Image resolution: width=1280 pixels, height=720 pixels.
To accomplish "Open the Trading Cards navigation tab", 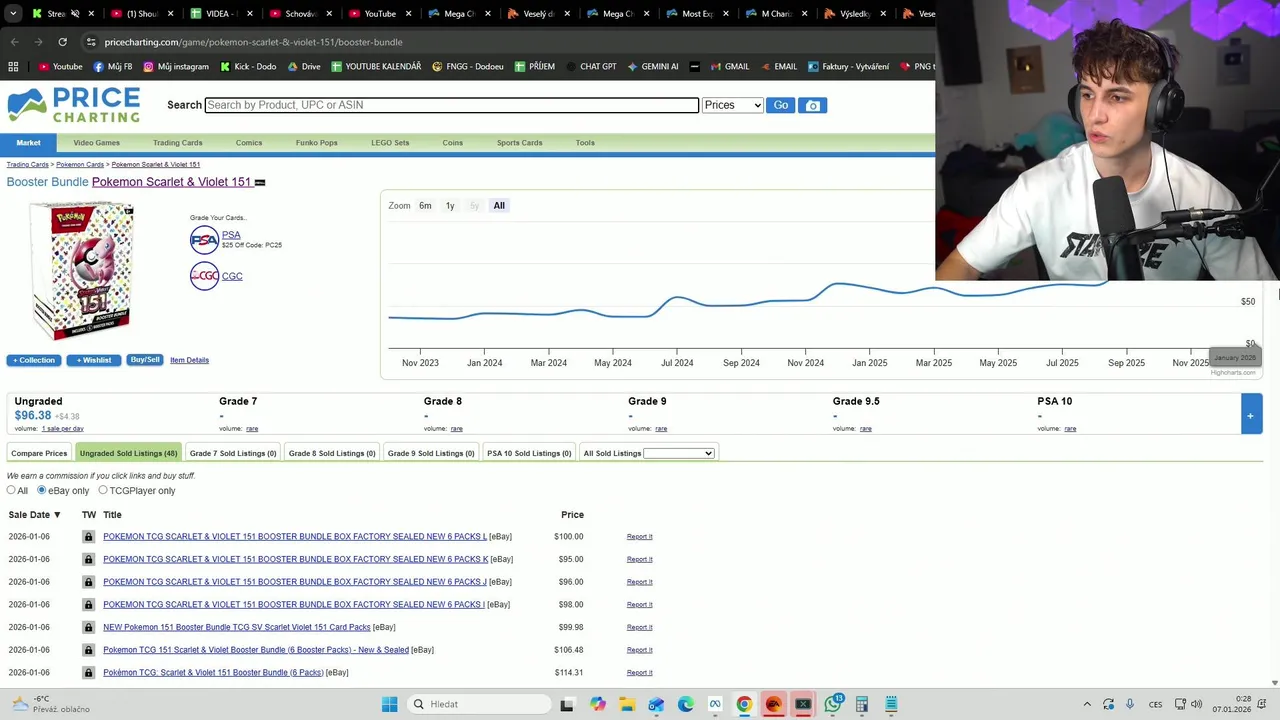I will pyautogui.click(x=178, y=143).
